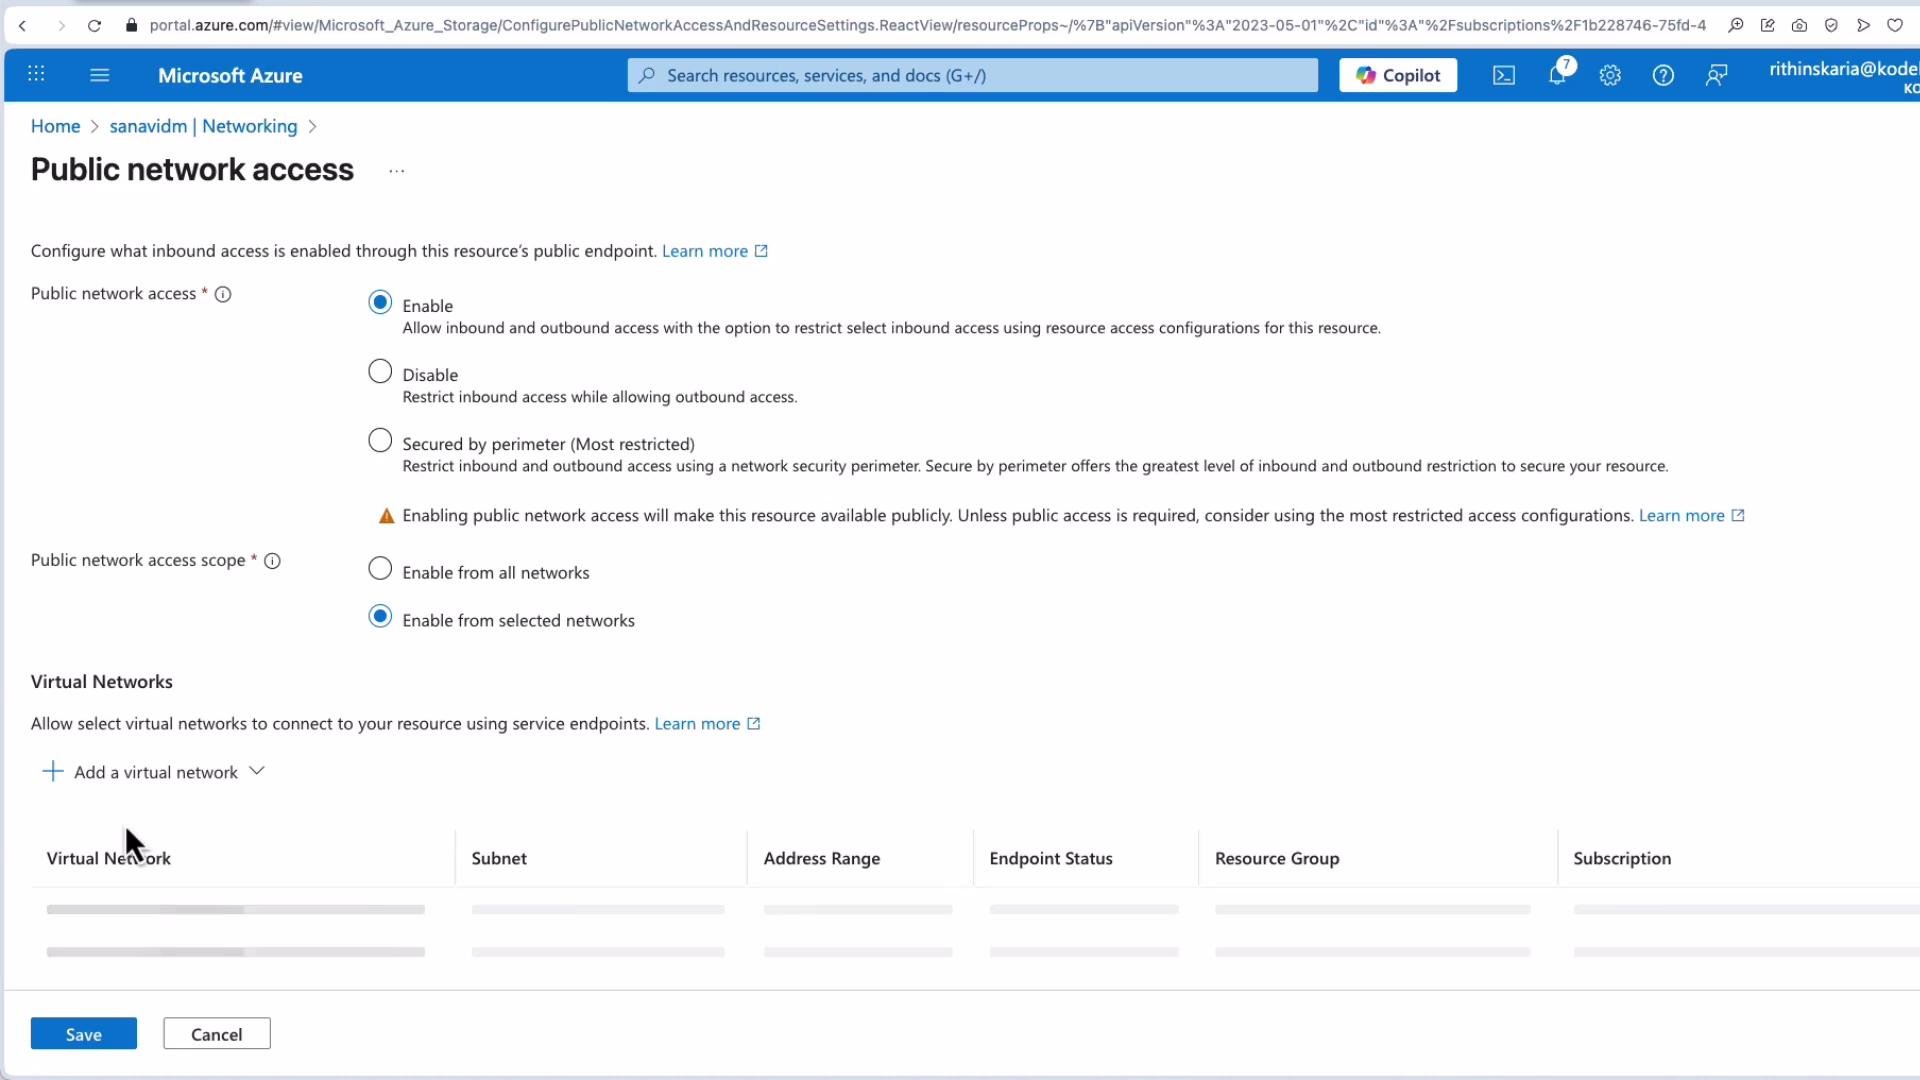Click the Public network access page title
Image resolution: width=1920 pixels, height=1080 pixels.
pyautogui.click(x=192, y=170)
